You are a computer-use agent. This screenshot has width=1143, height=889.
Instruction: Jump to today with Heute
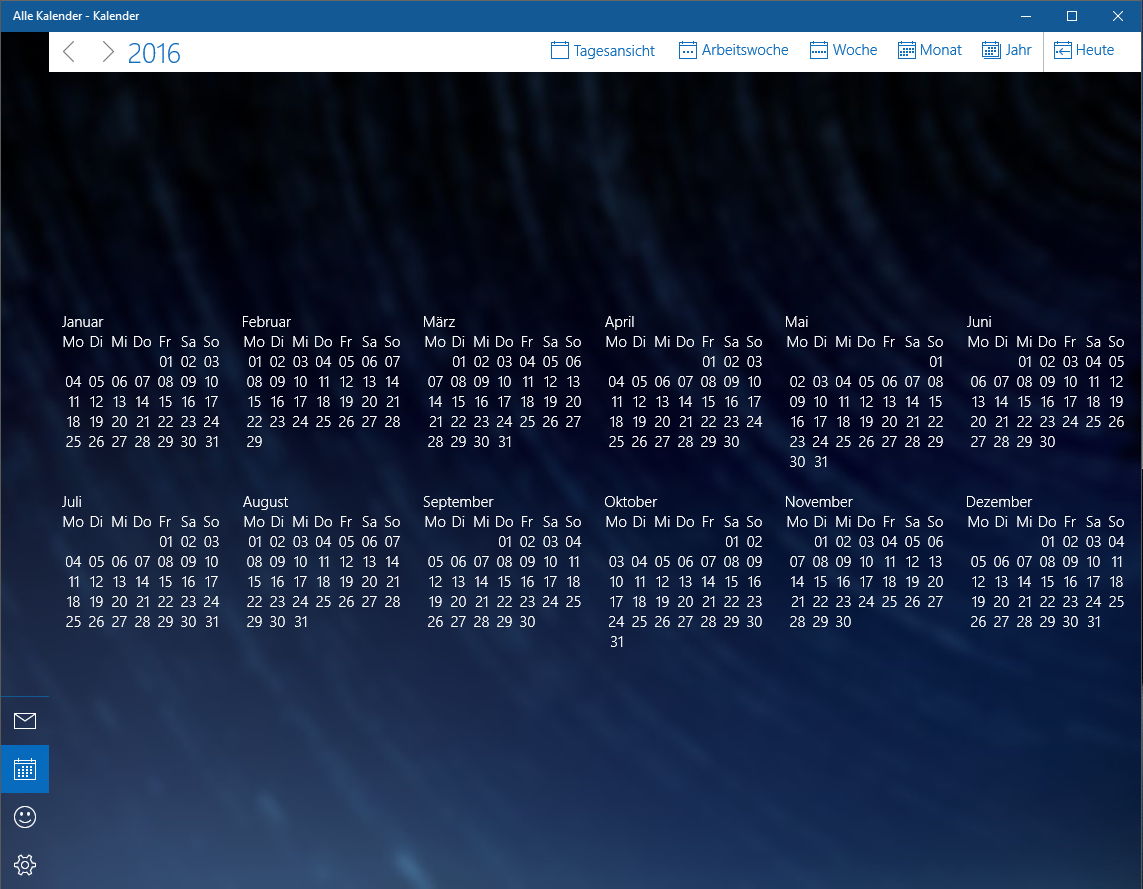coord(1084,50)
